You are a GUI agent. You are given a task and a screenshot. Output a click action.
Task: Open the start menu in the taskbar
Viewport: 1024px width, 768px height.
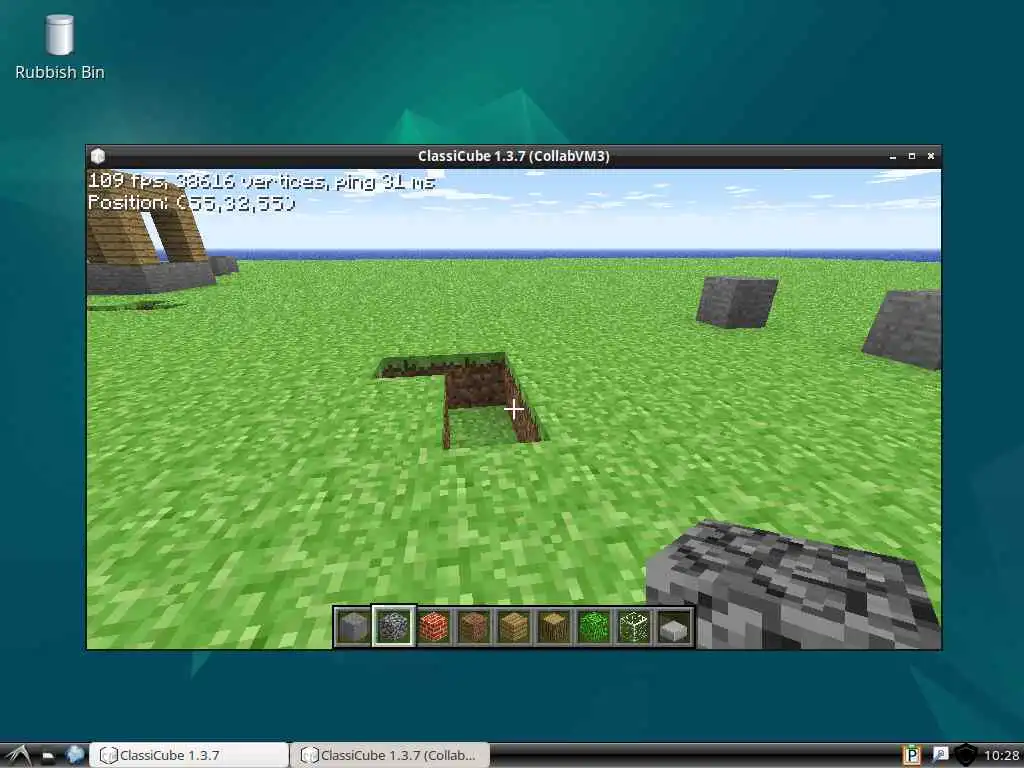(17, 755)
